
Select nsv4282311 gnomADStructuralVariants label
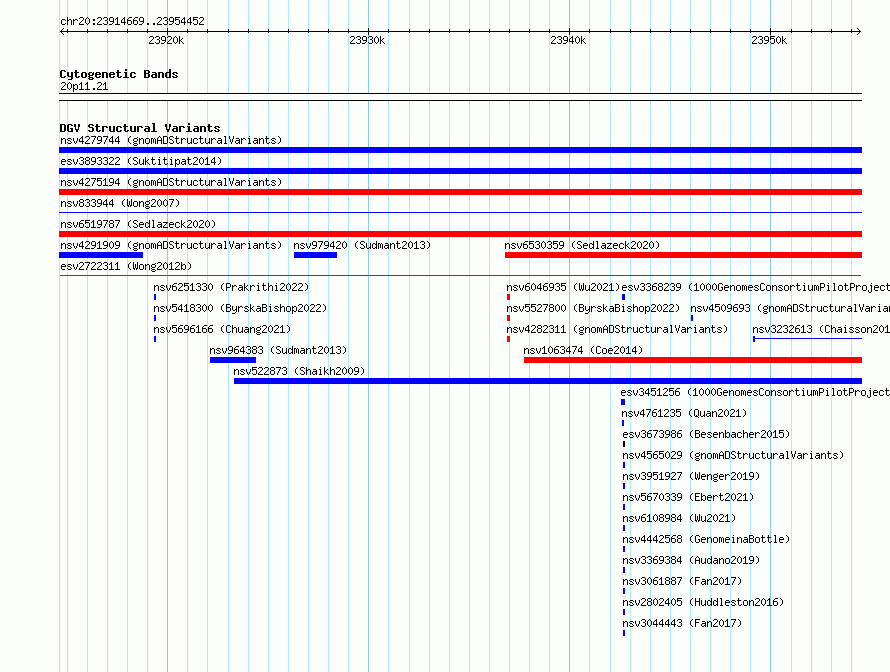point(617,329)
